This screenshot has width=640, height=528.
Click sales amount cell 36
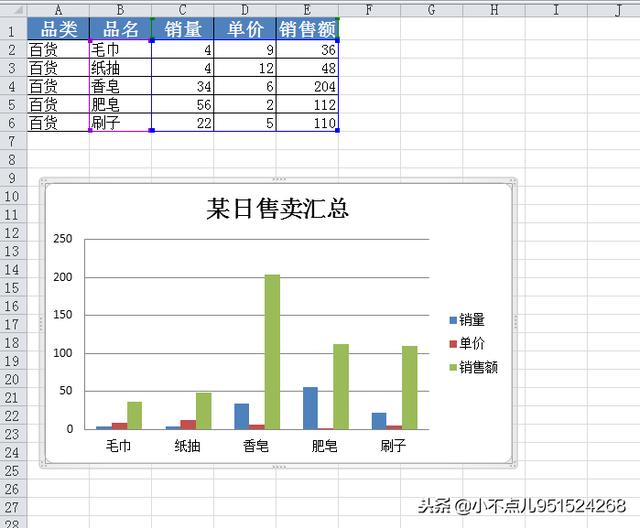[x=307, y=49]
